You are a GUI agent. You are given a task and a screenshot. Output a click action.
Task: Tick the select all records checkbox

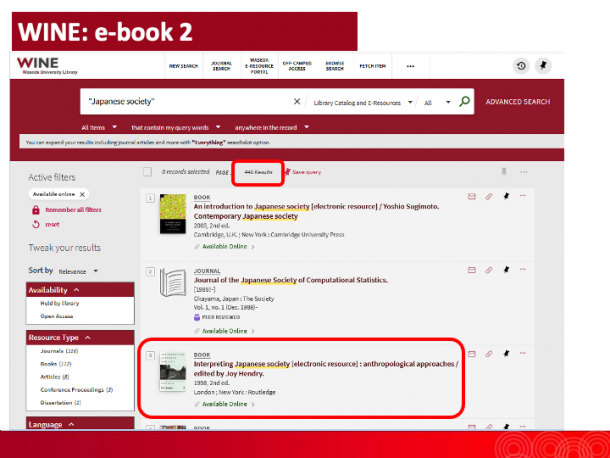pyautogui.click(x=147, y=172)
